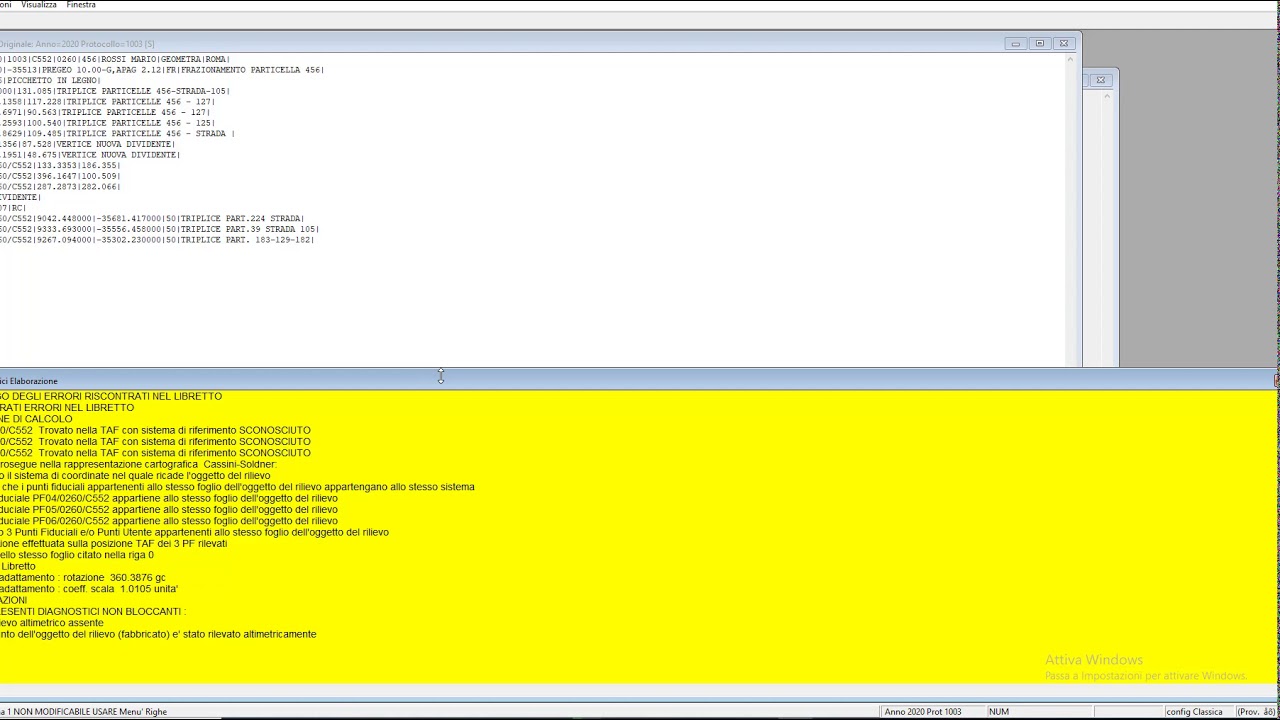The image size is (1280, 720).
Task: Click the line with 396.1647|100.509
Action: pyautogui.click(x=60, y=176)
